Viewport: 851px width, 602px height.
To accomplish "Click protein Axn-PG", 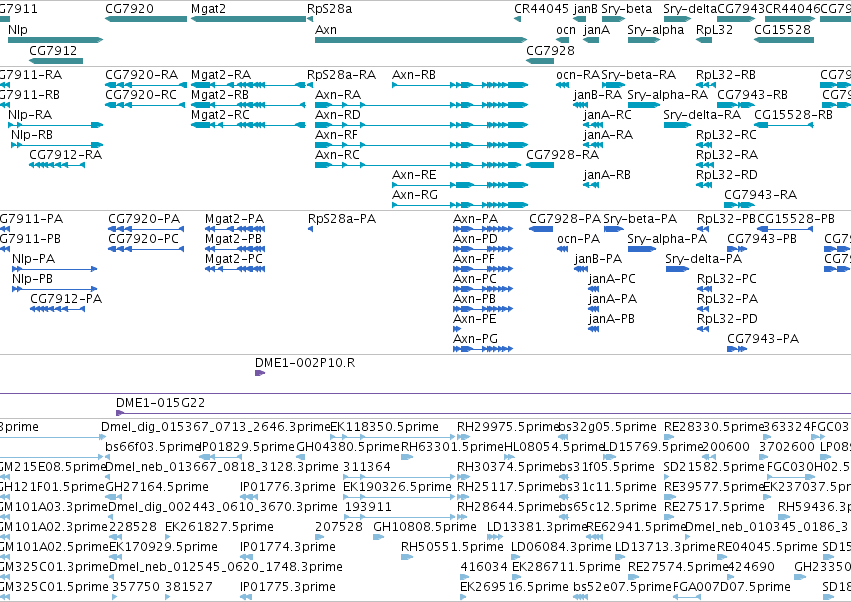I will [475, 339].
